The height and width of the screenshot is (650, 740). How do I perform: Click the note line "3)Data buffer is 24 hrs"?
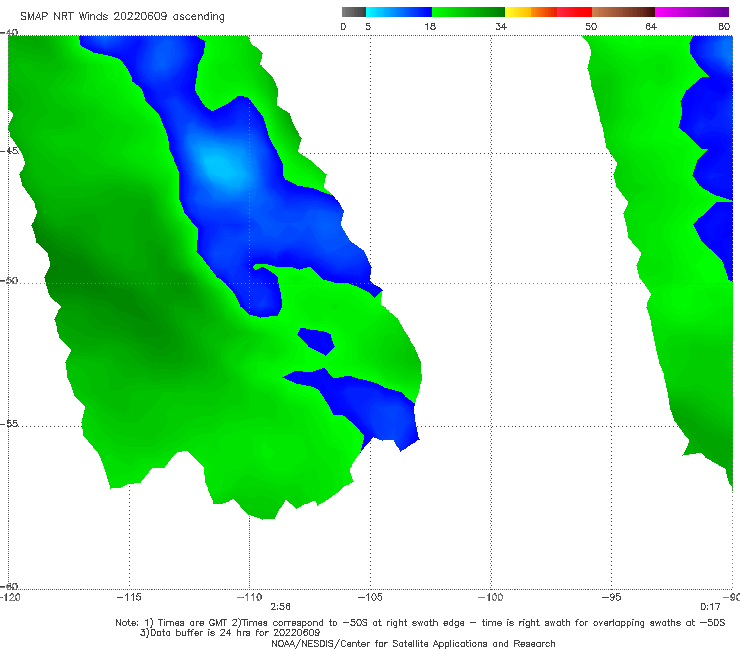230,633
